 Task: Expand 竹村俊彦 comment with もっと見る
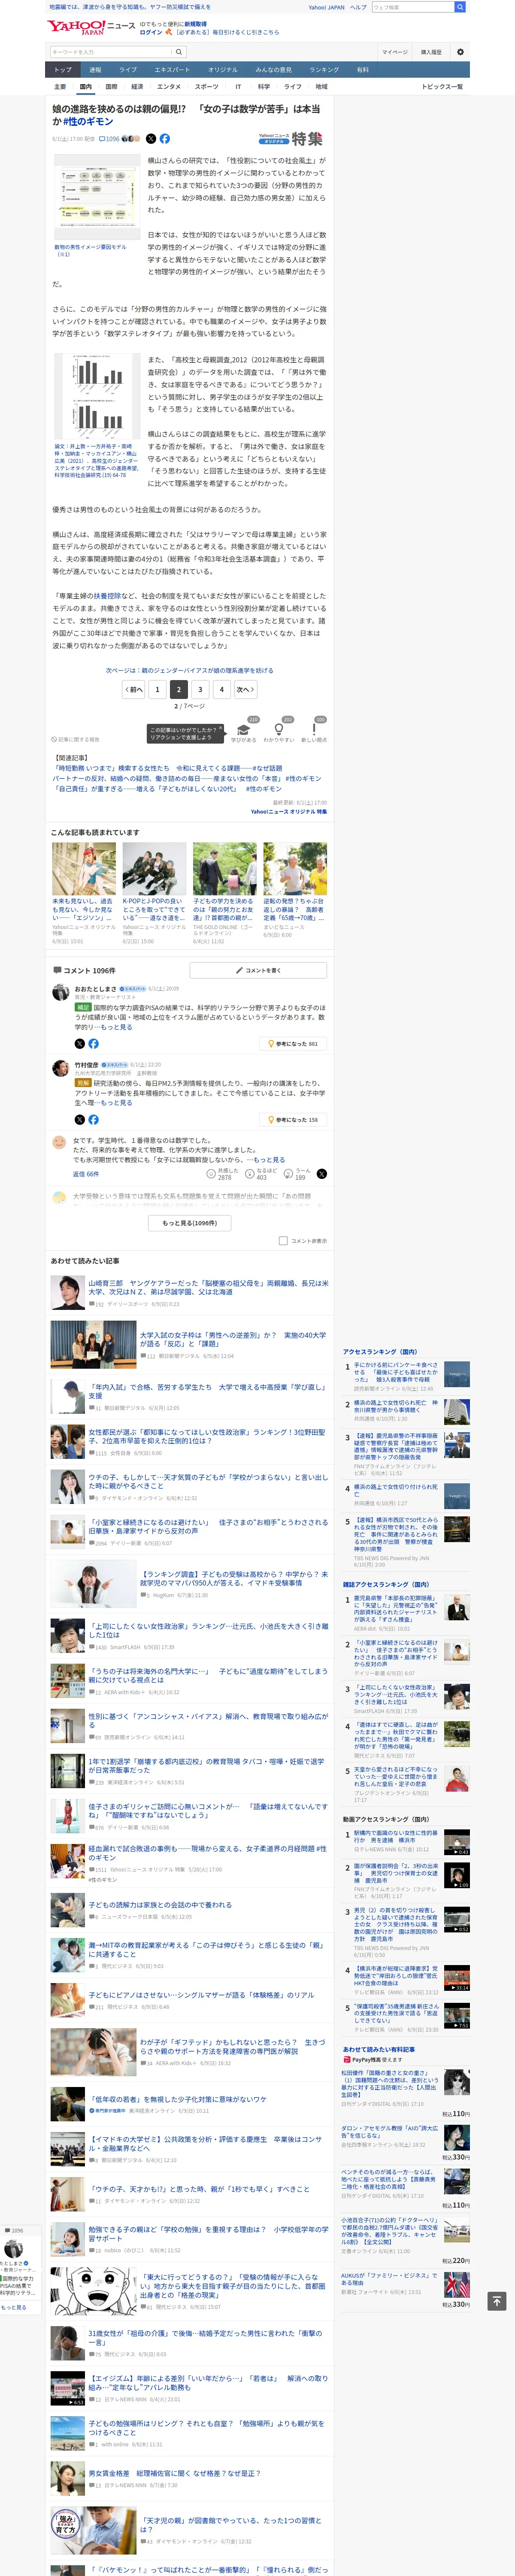tap(116, 1103)
